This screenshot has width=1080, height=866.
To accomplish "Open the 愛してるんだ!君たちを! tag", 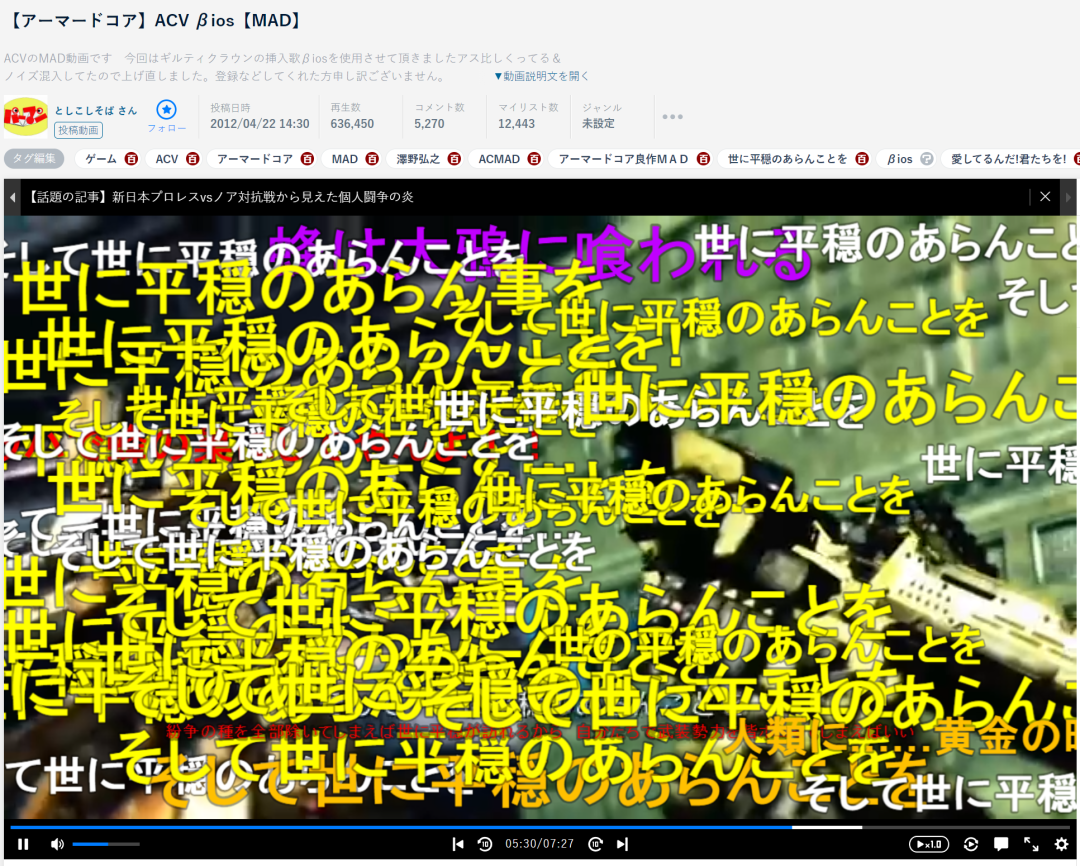I will (1009, 159).
